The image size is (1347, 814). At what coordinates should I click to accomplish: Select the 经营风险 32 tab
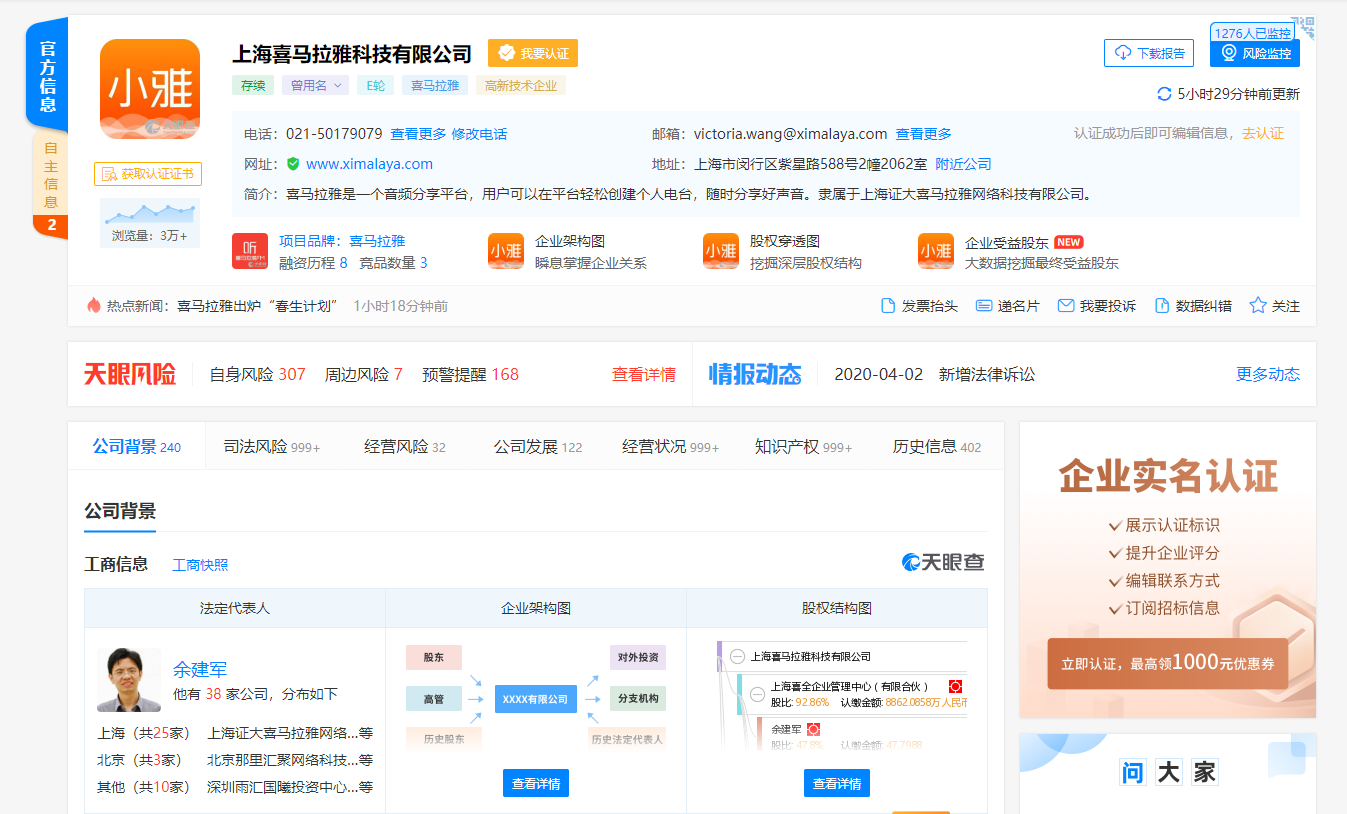[405, 447]
